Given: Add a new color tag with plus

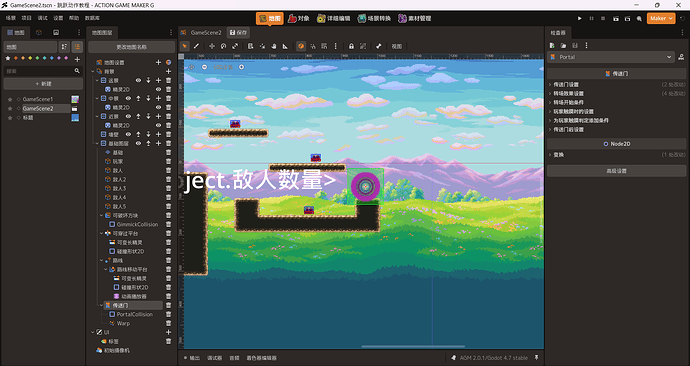Looking at the screenshot, I should coord(77,59).
